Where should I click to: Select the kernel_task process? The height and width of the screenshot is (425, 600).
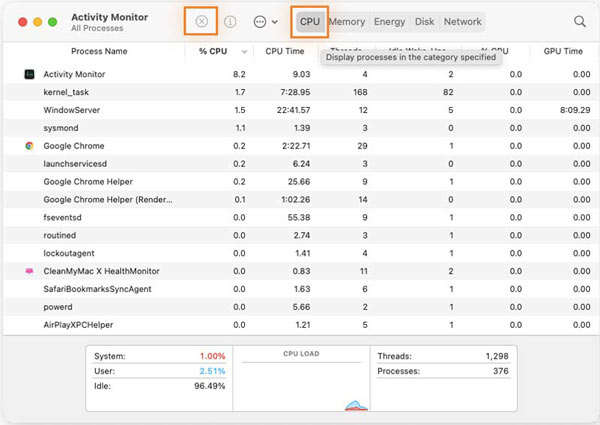tap(300, 92)
